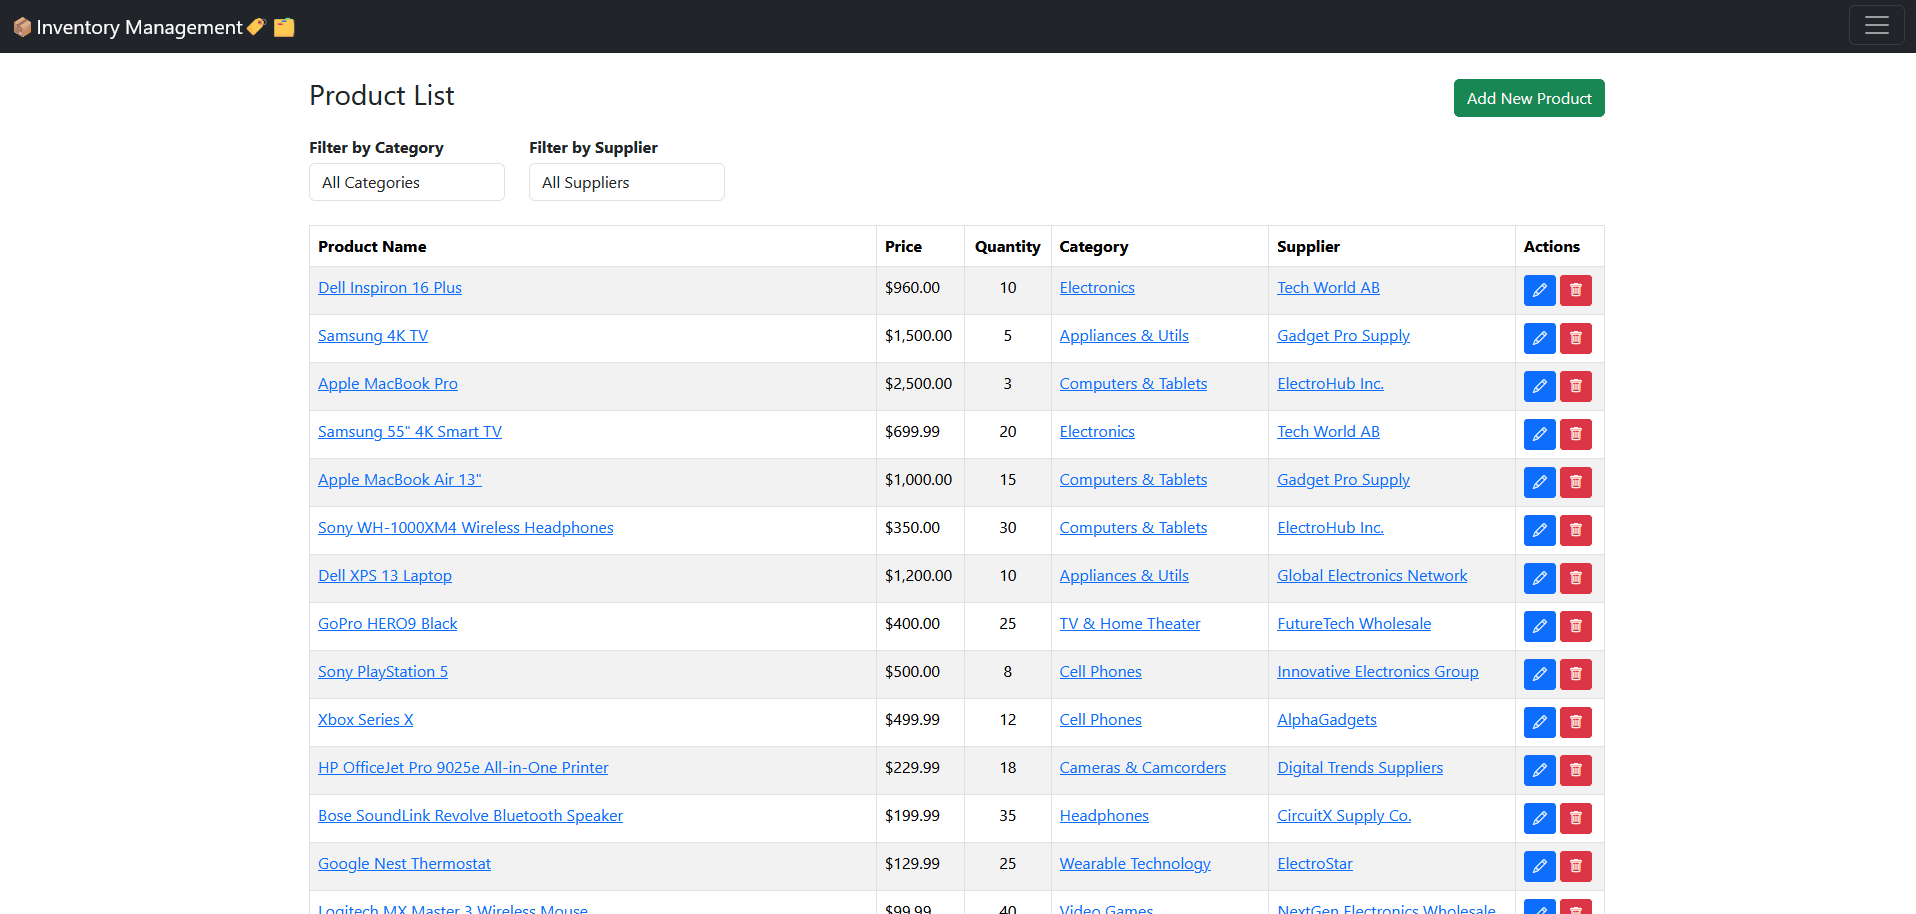Delete the Google Nest Thermostat row
Image resolution: width=1916 pixels, height=914 pixels.
(x=1575, y=866)
